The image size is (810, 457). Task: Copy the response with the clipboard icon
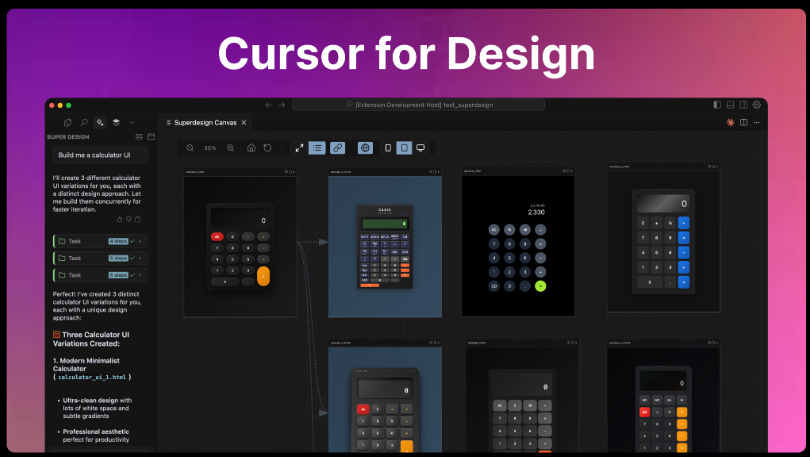tap(138, 219)
